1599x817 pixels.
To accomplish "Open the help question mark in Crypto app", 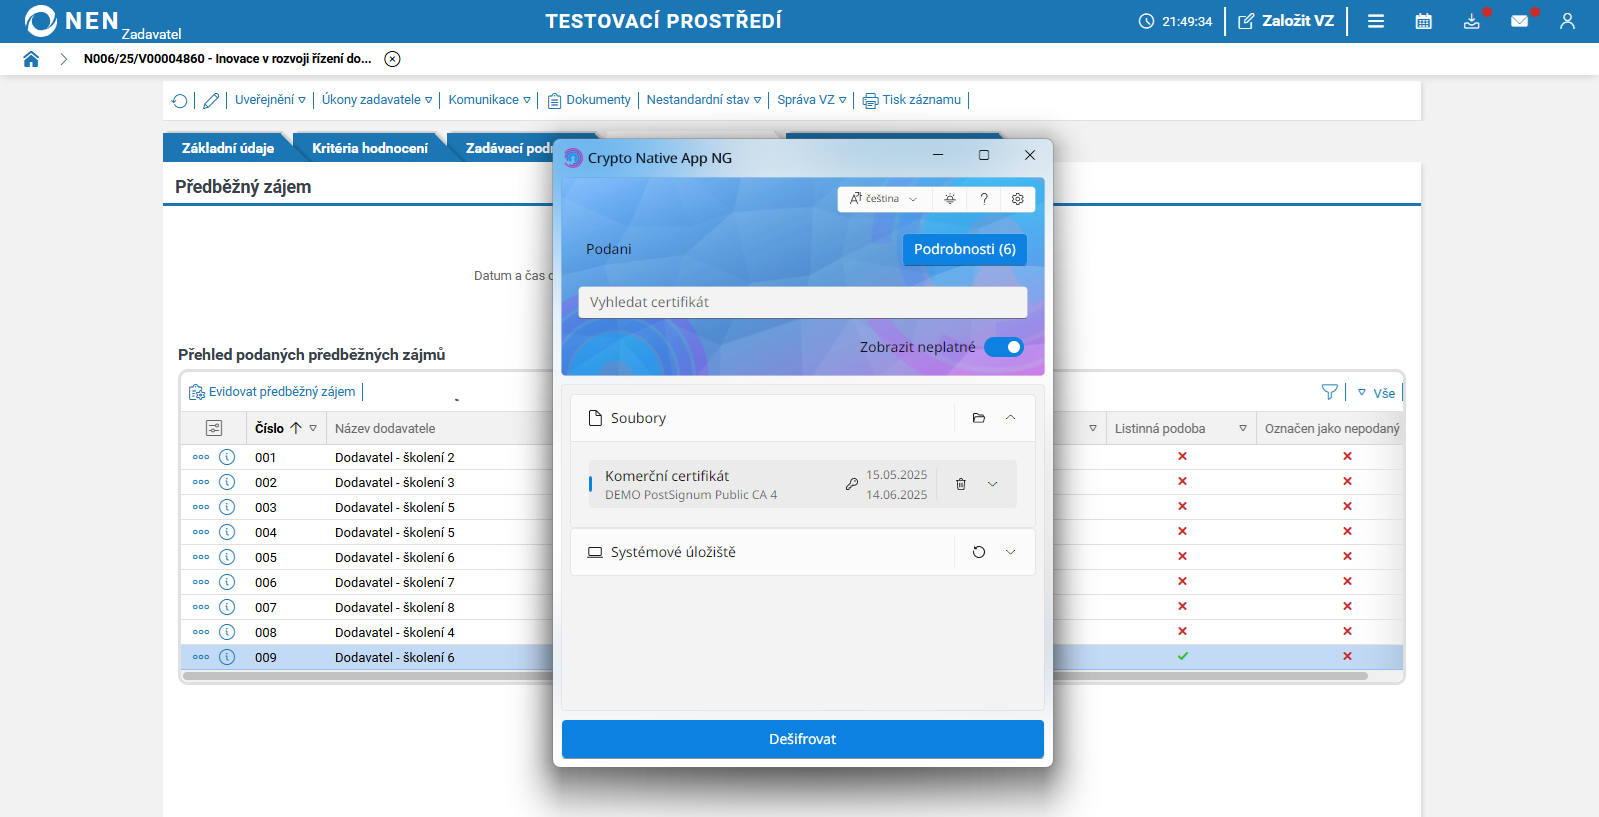I will click(x=984, y=199).
